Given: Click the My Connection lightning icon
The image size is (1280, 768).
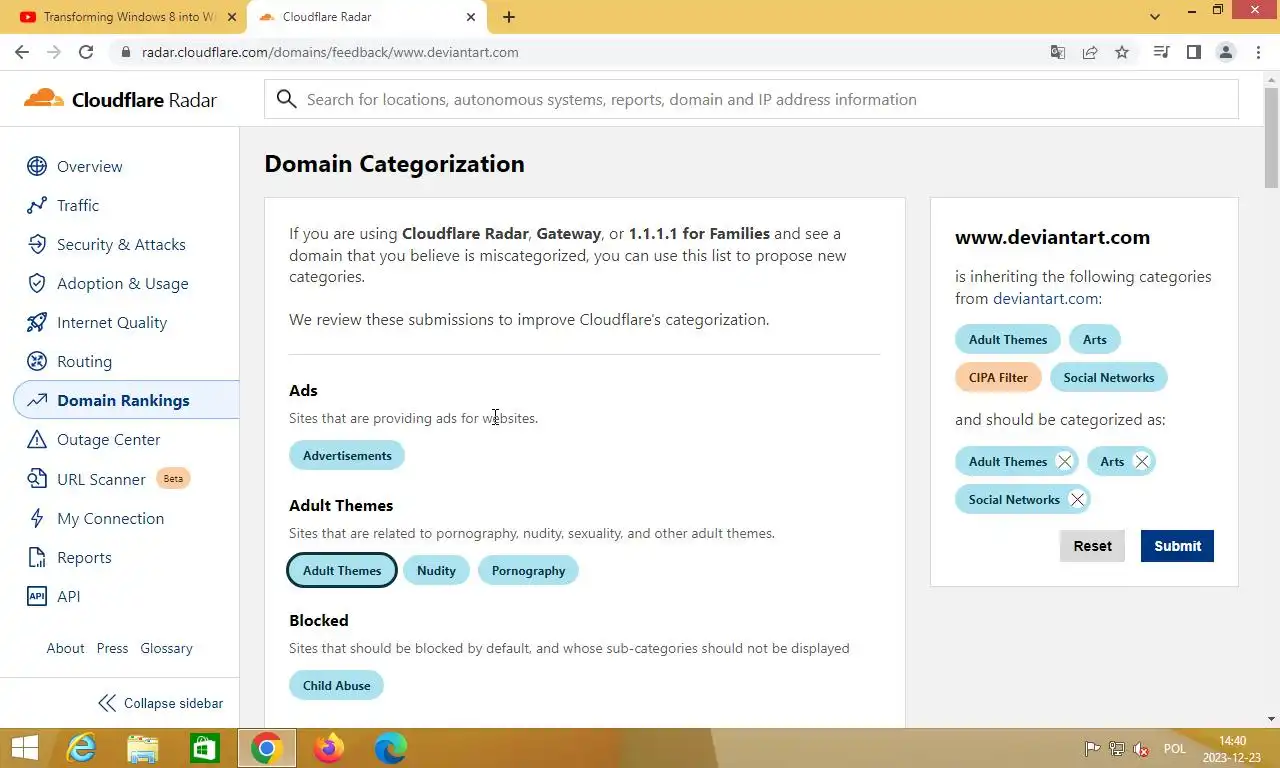Looking at the screenshot, I should point(37,518).
